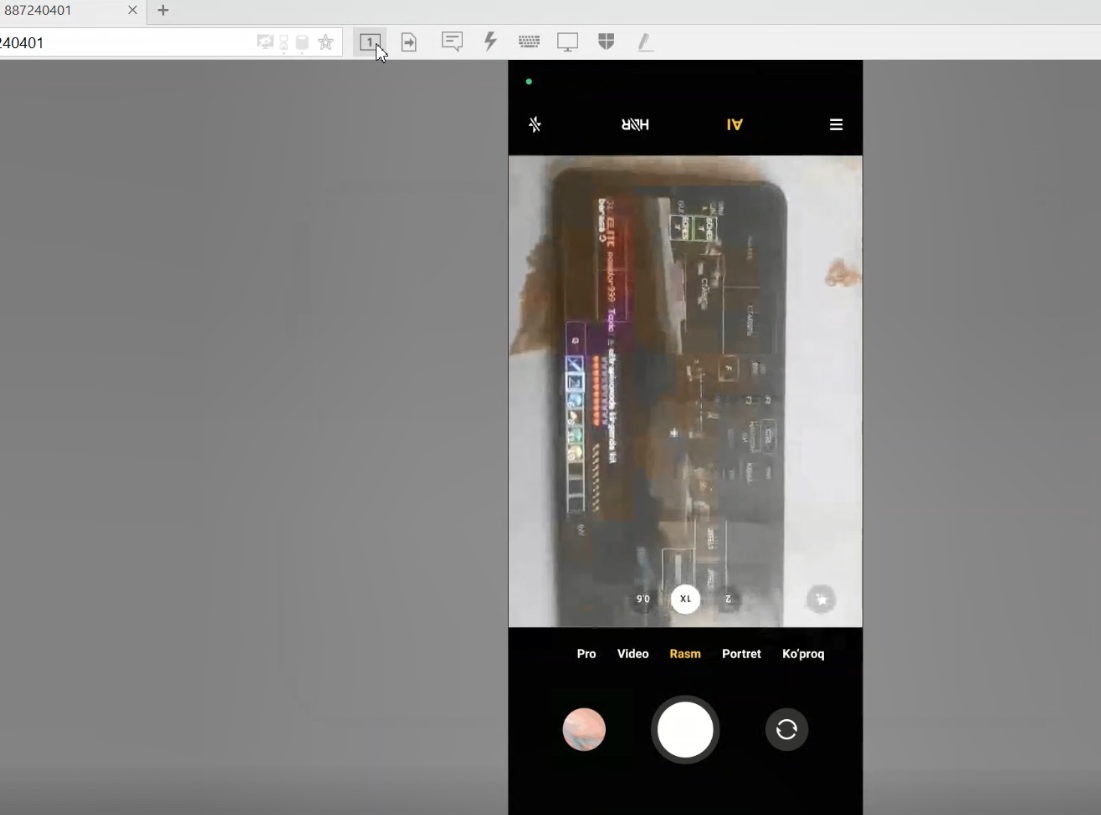The width and height of the screenshot is (1101, 815).
Task: Open a new session tab
Action: pyautogui.click(x=163, y=10)
